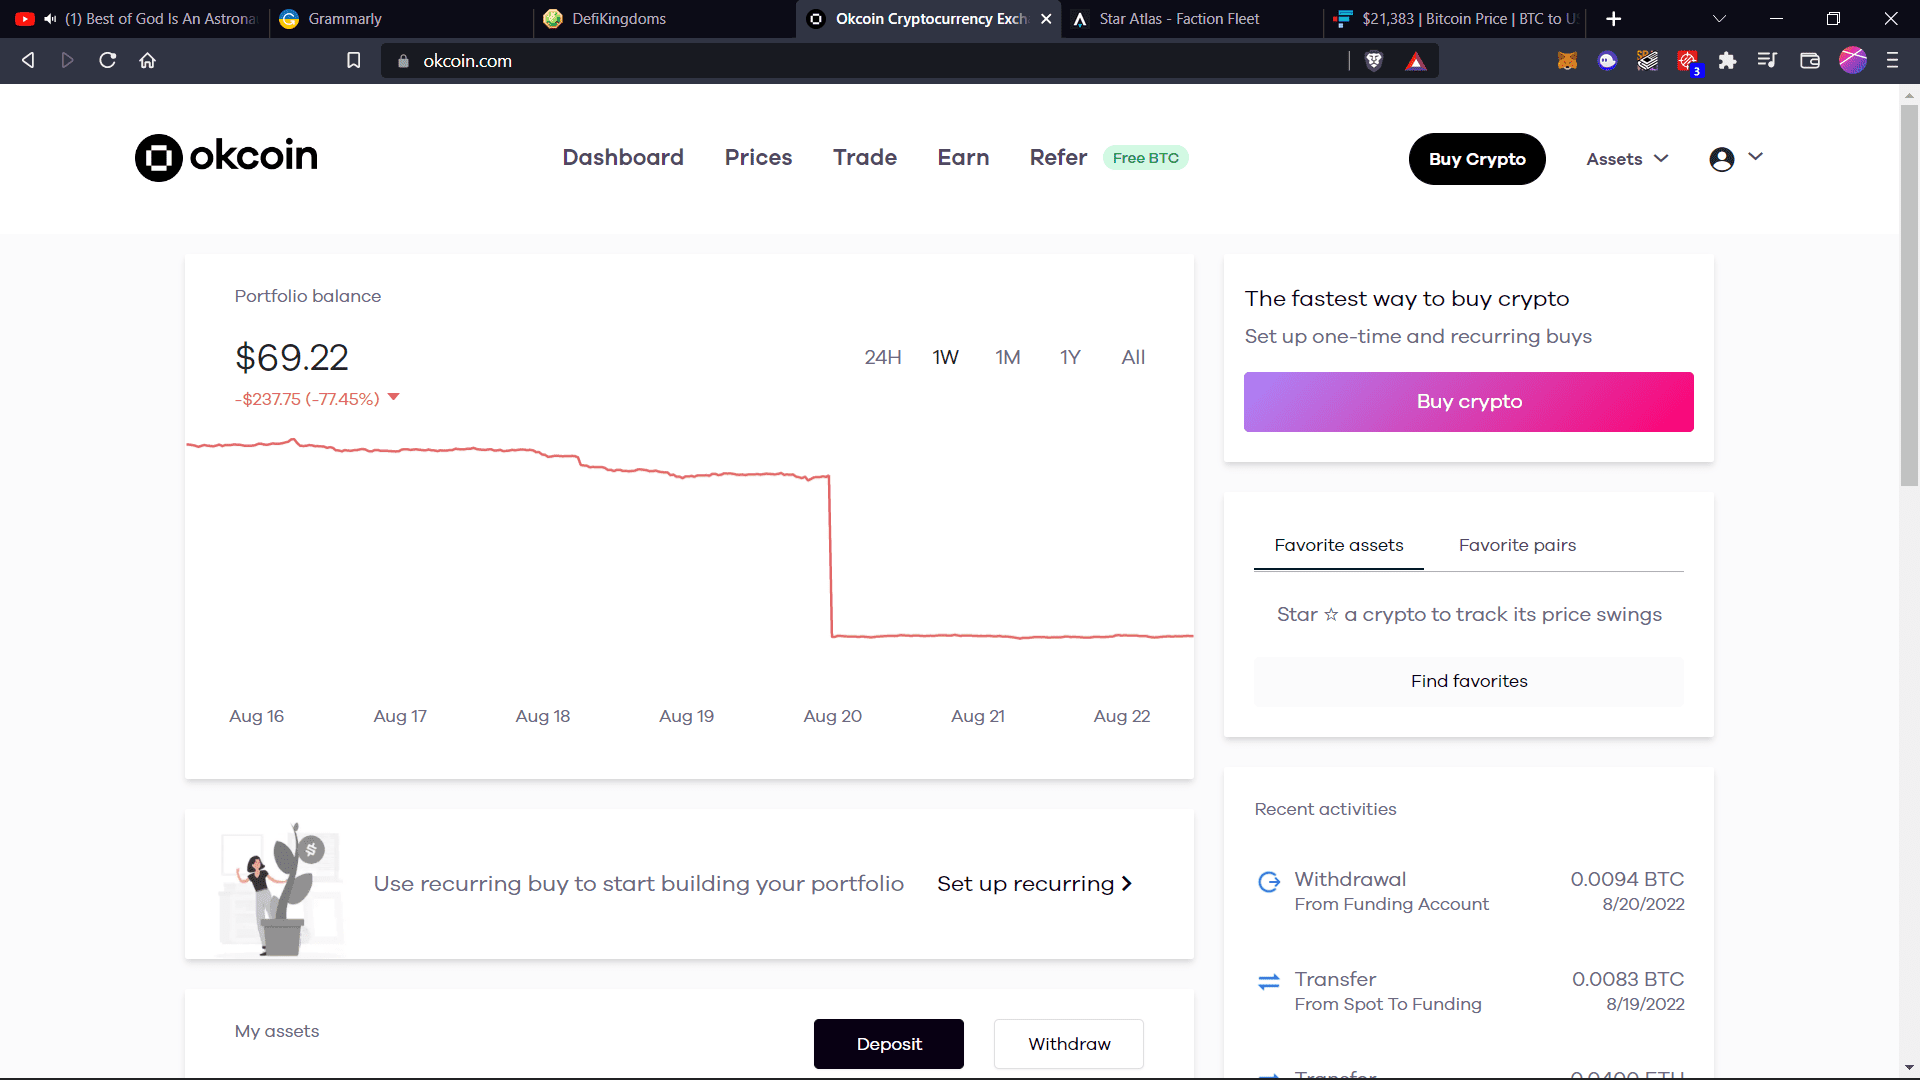Switch to the Grammarly tab
Viewport: 1920px width, 1080px height.
pos(400,19)
